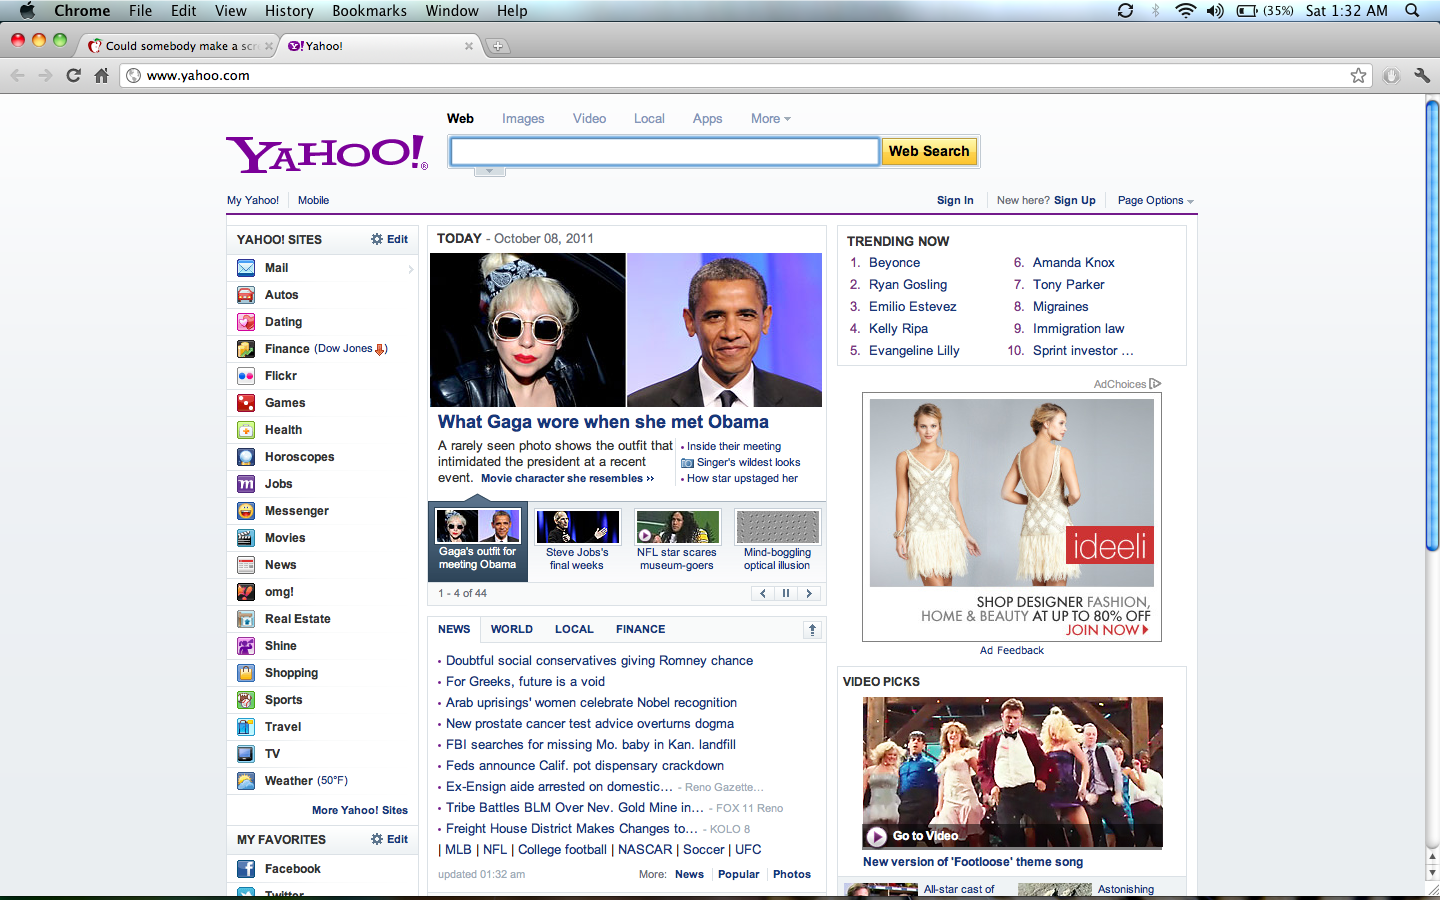Open the Chrome History menu
This screenshot has width=1440, height=900.
point(289,11)
